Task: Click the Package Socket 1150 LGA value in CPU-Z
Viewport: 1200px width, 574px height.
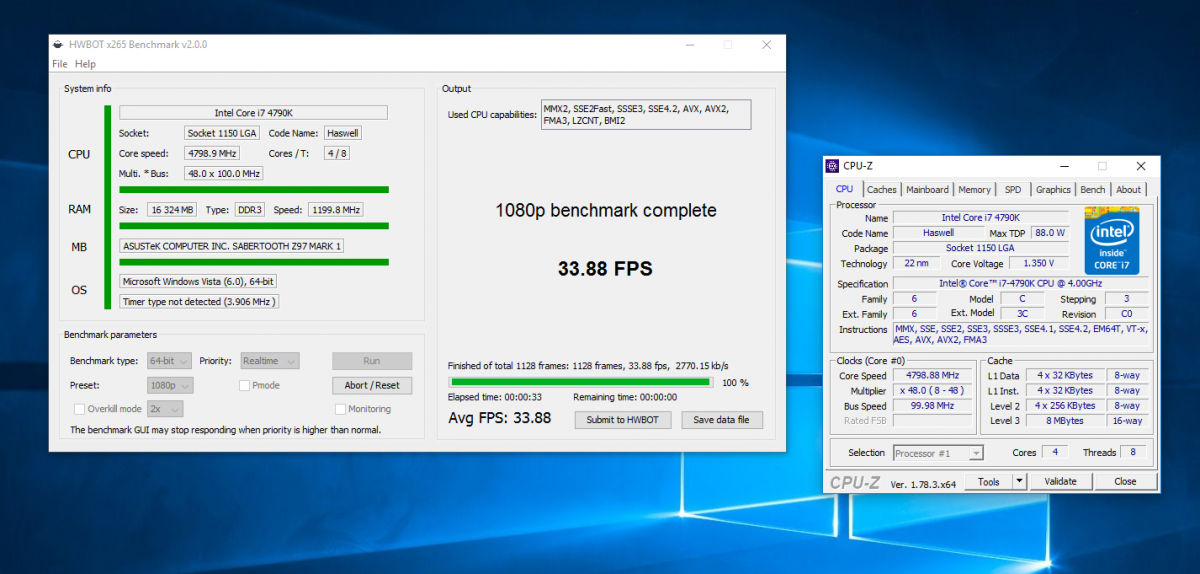Action: 981,247
